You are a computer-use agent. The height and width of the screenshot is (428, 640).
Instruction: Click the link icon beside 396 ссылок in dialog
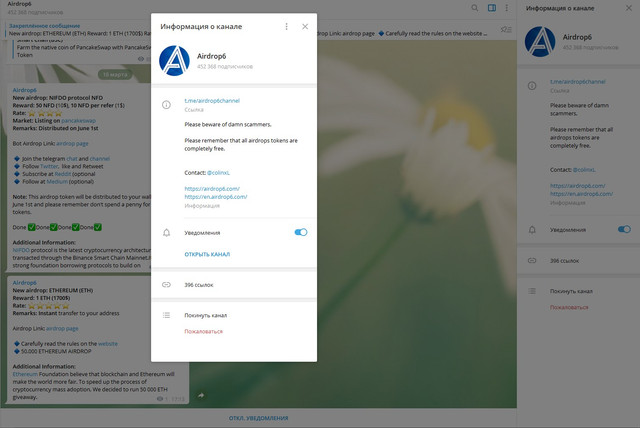pyautogui.click(x=166, y=284)
